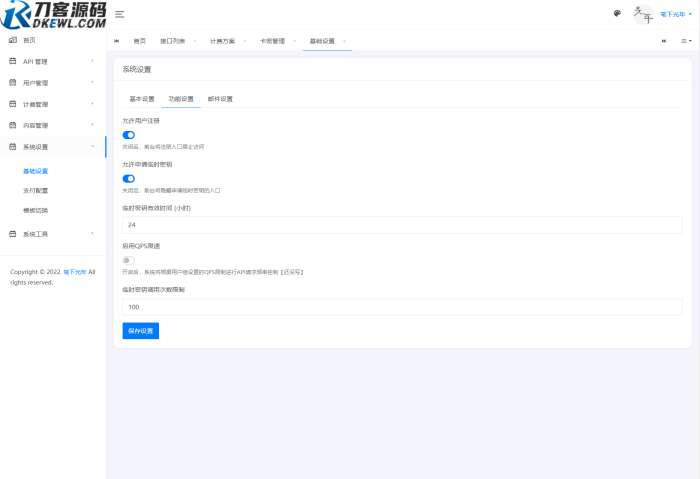Click the 允许用户注册 label
700x479 pixels.
(x=141, y=121)
